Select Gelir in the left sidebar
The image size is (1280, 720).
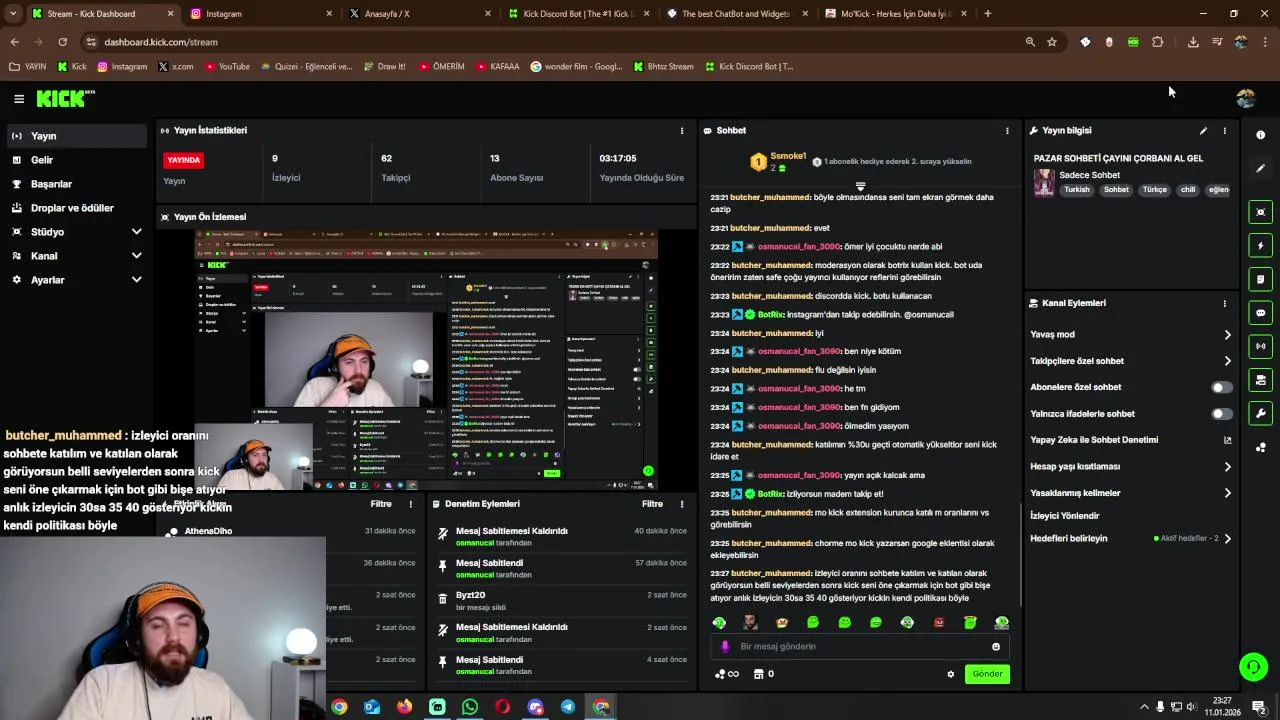(75, 160)
